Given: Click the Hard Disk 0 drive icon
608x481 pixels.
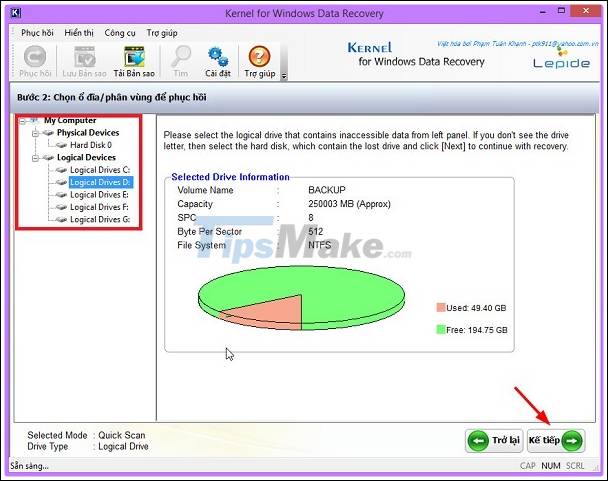Looking at the screenshot, I should tap(61, 145).
